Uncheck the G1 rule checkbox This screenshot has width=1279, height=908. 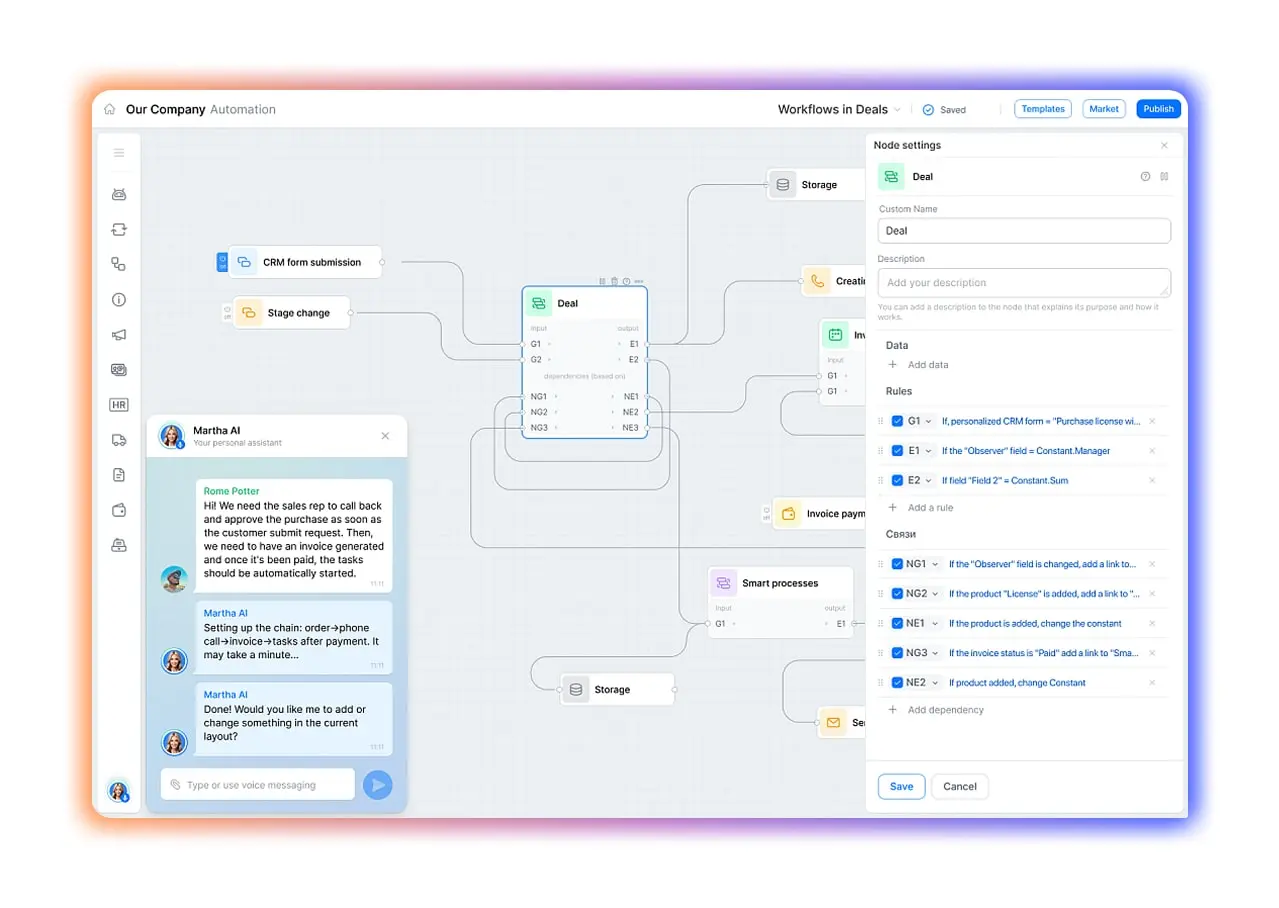coord(897,421)
